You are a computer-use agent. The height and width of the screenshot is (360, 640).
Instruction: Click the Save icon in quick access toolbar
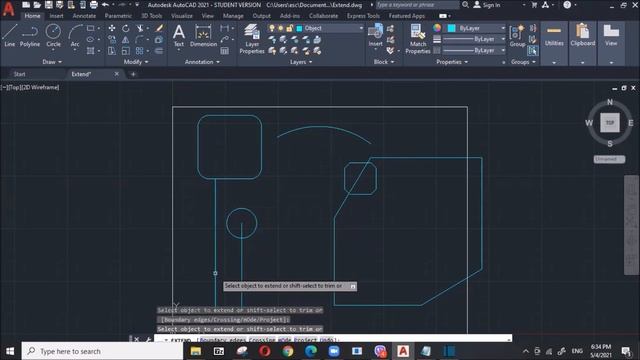pos(49,5)
